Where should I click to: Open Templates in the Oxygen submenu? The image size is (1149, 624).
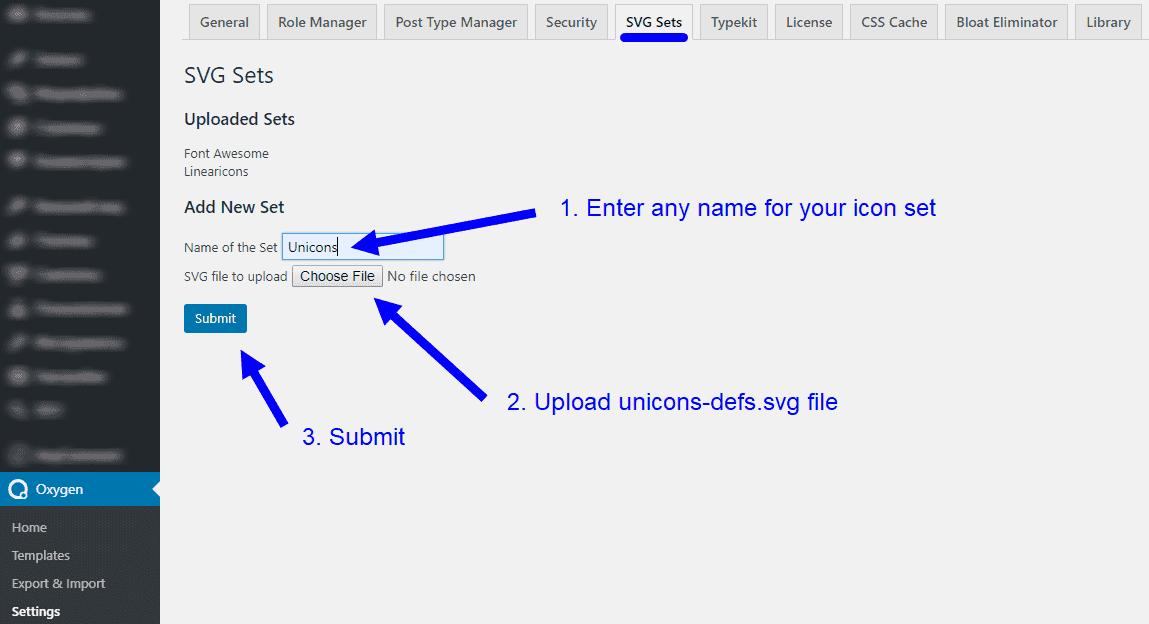click(x=41, y=555)
